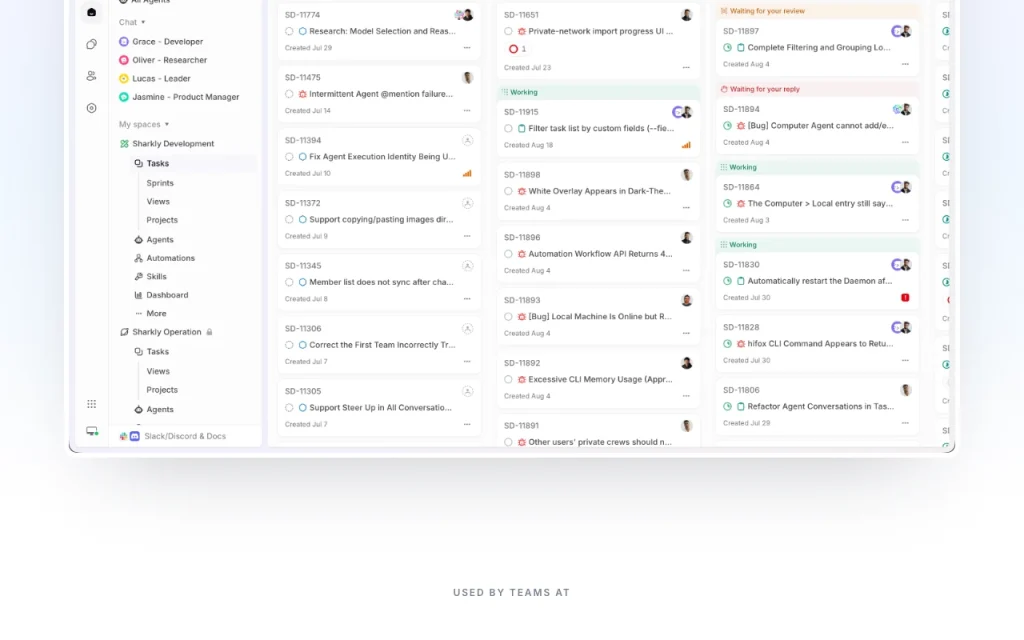The width and height of the screenshot is (1024, 640).
Task: Click Working banner above SD-11915
Action: [598, 92]
